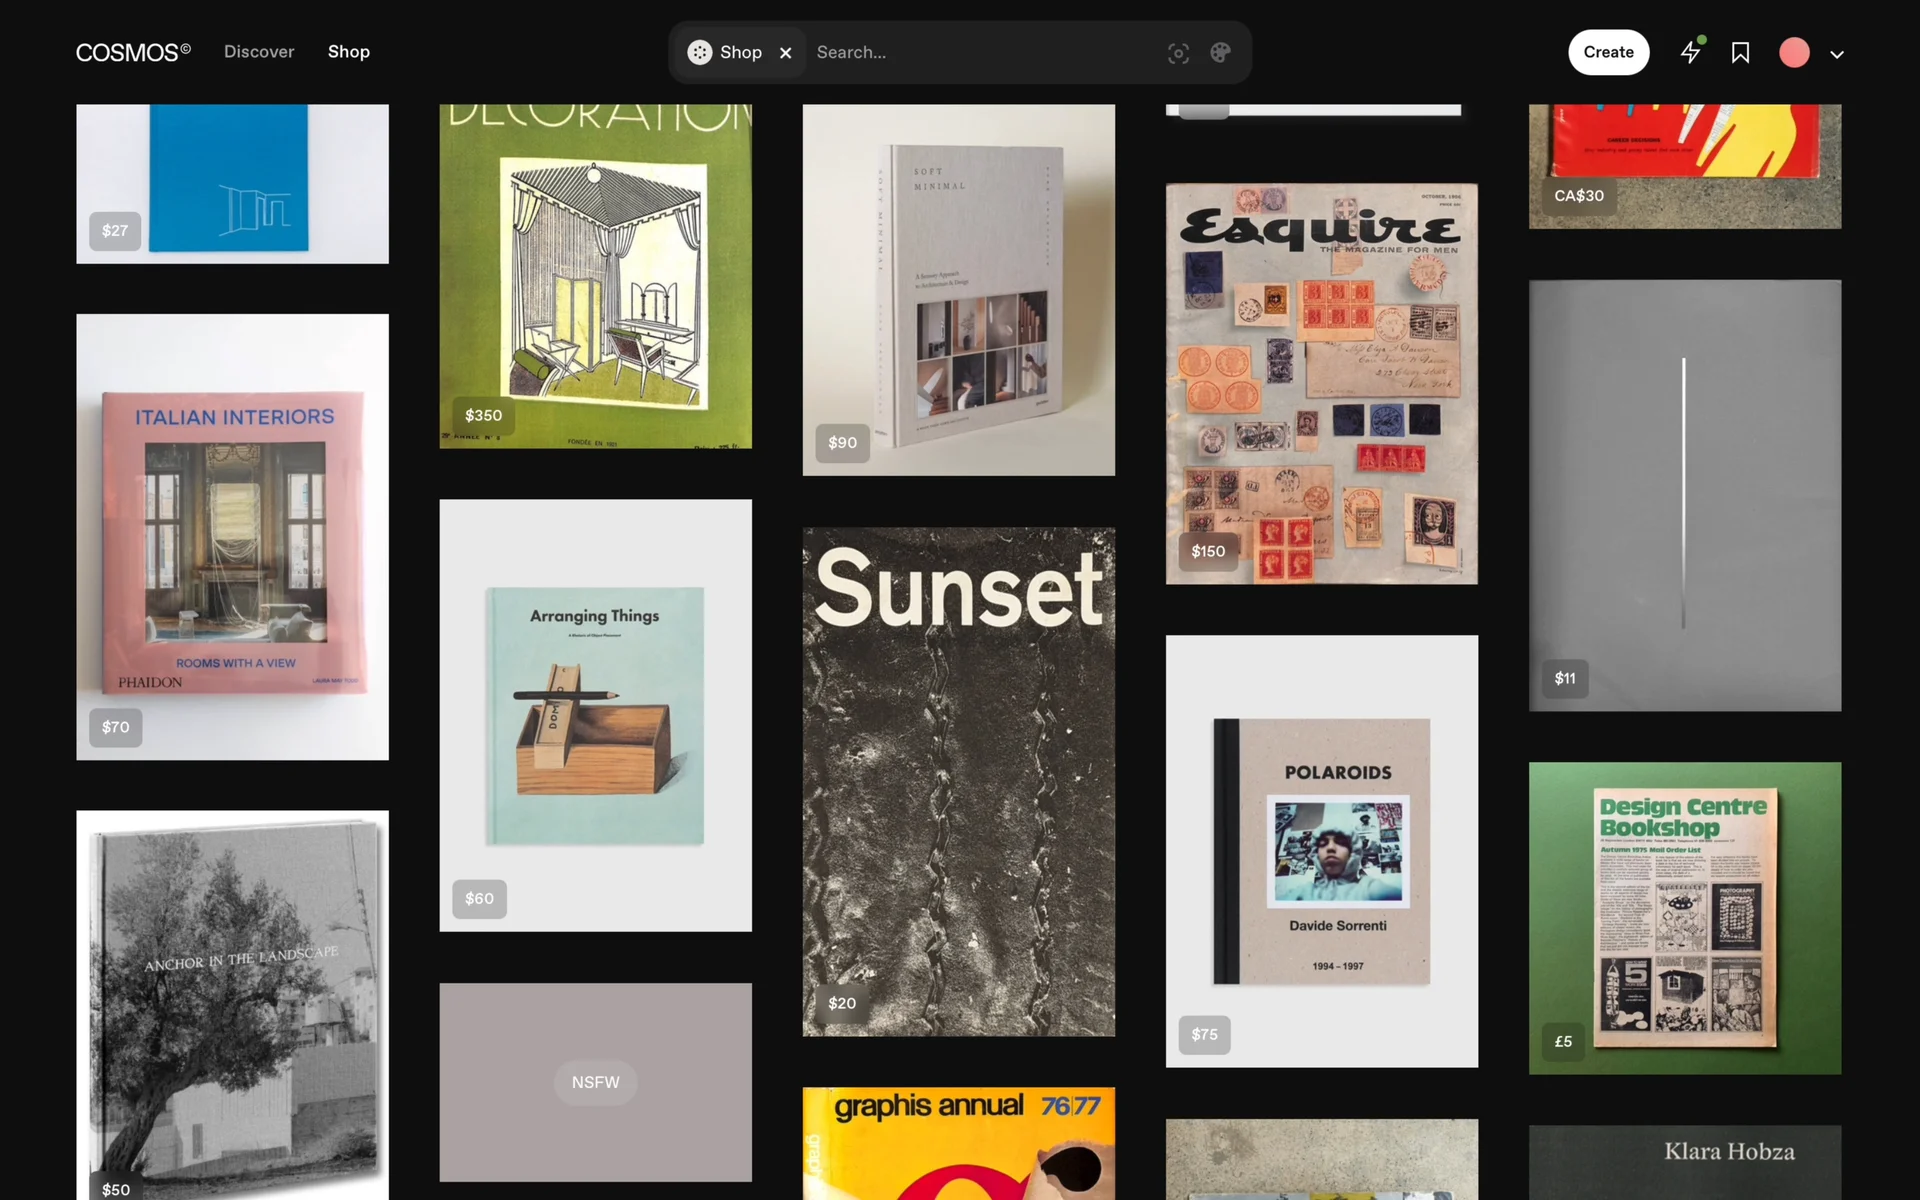Open visual search camera icon
1920x1200 pixels.
1178,53
